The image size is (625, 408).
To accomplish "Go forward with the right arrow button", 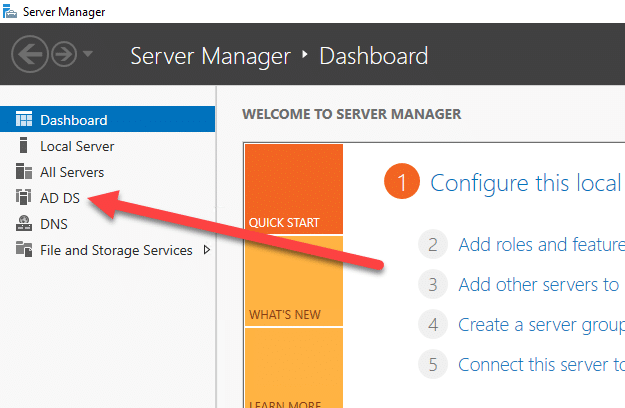I will (x=64, y=54).
